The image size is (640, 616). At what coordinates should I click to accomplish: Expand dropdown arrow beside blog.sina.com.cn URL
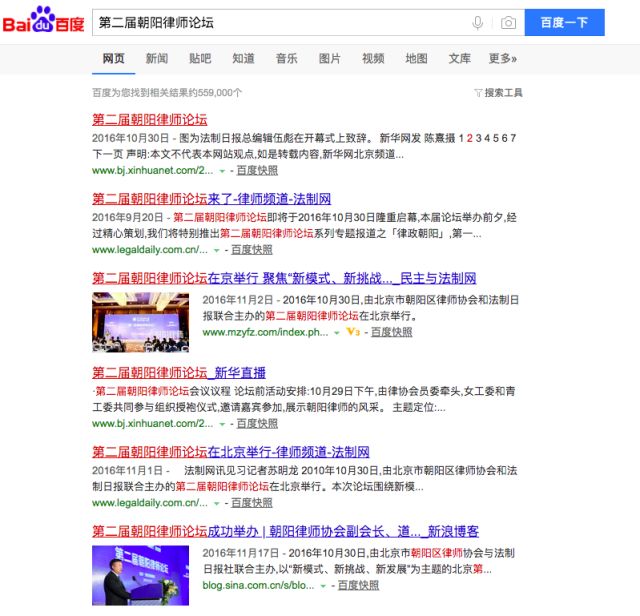click(x=323, y=586)
